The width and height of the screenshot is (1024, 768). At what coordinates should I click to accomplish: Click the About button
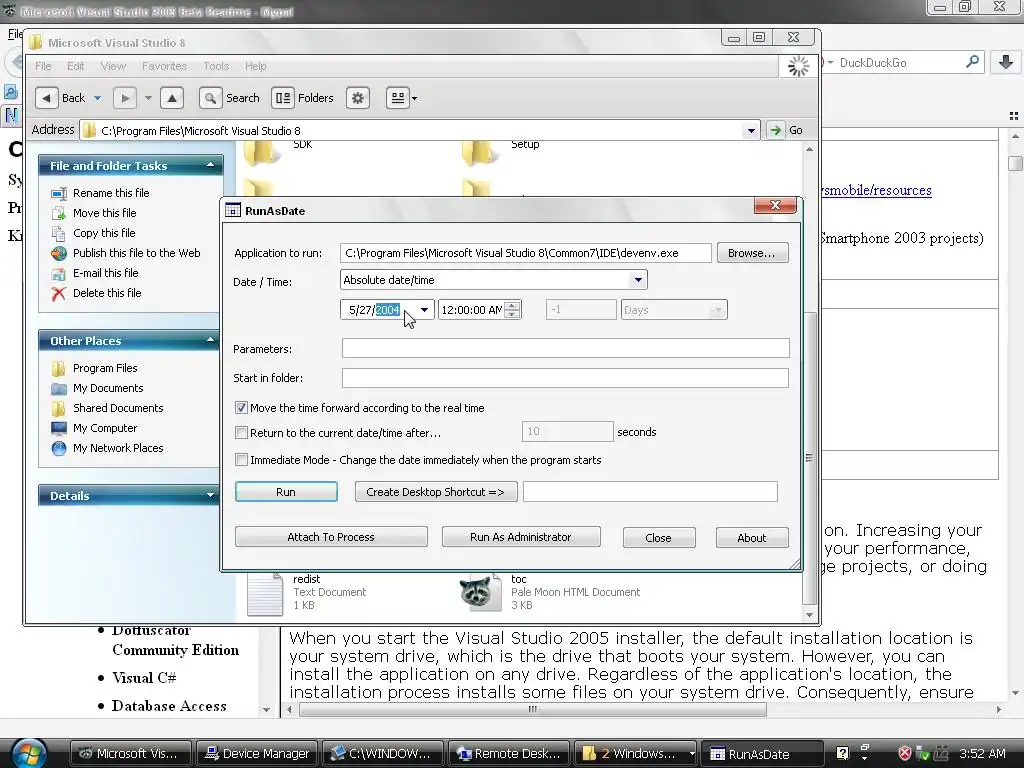(752, 537)
